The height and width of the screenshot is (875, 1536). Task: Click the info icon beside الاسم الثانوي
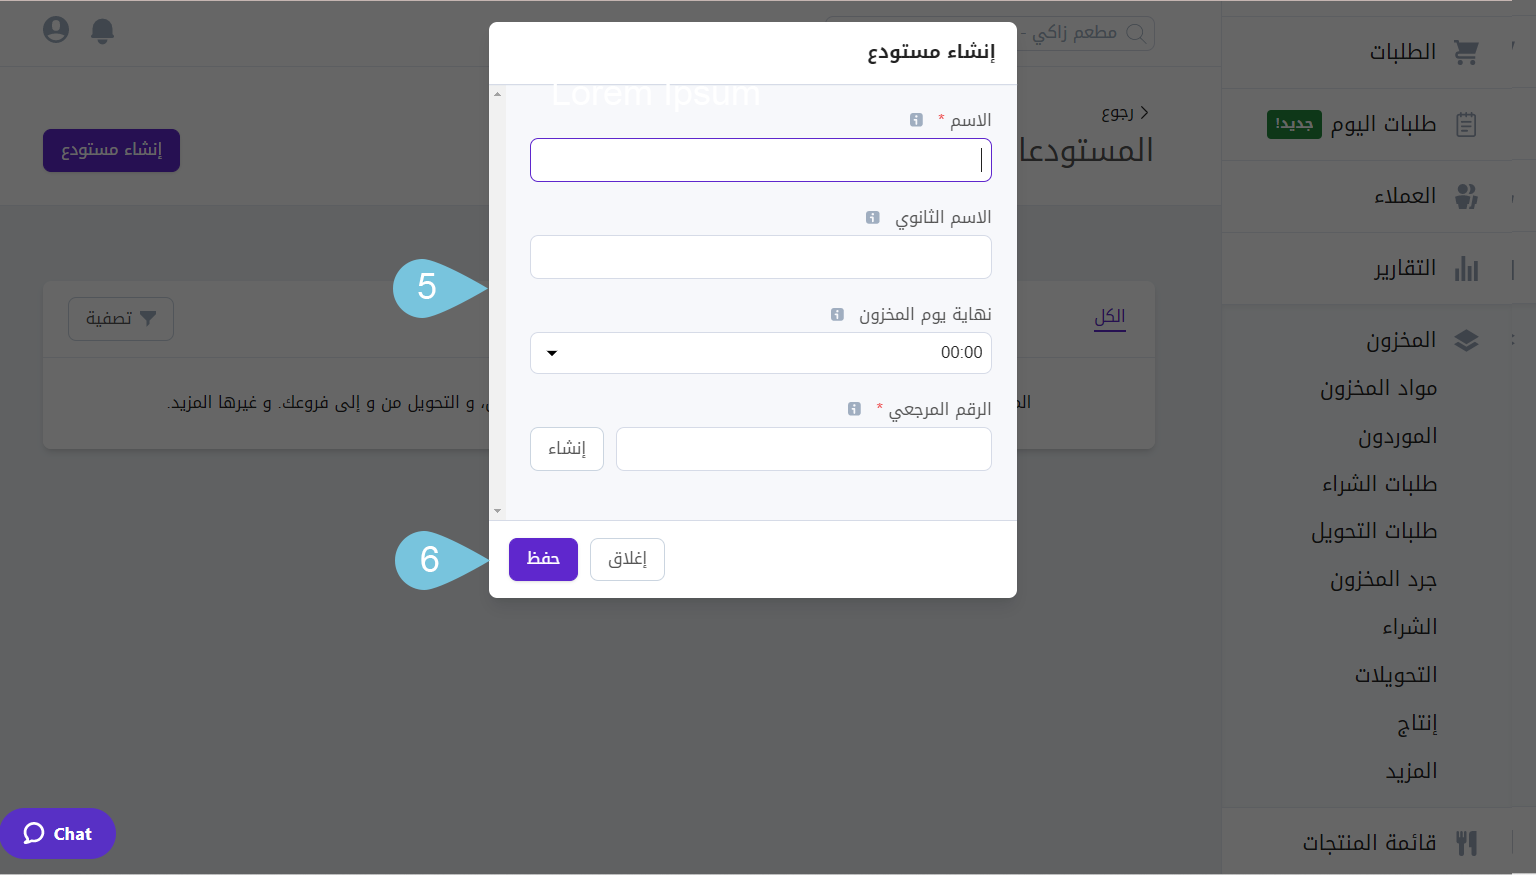coord(873,217)
